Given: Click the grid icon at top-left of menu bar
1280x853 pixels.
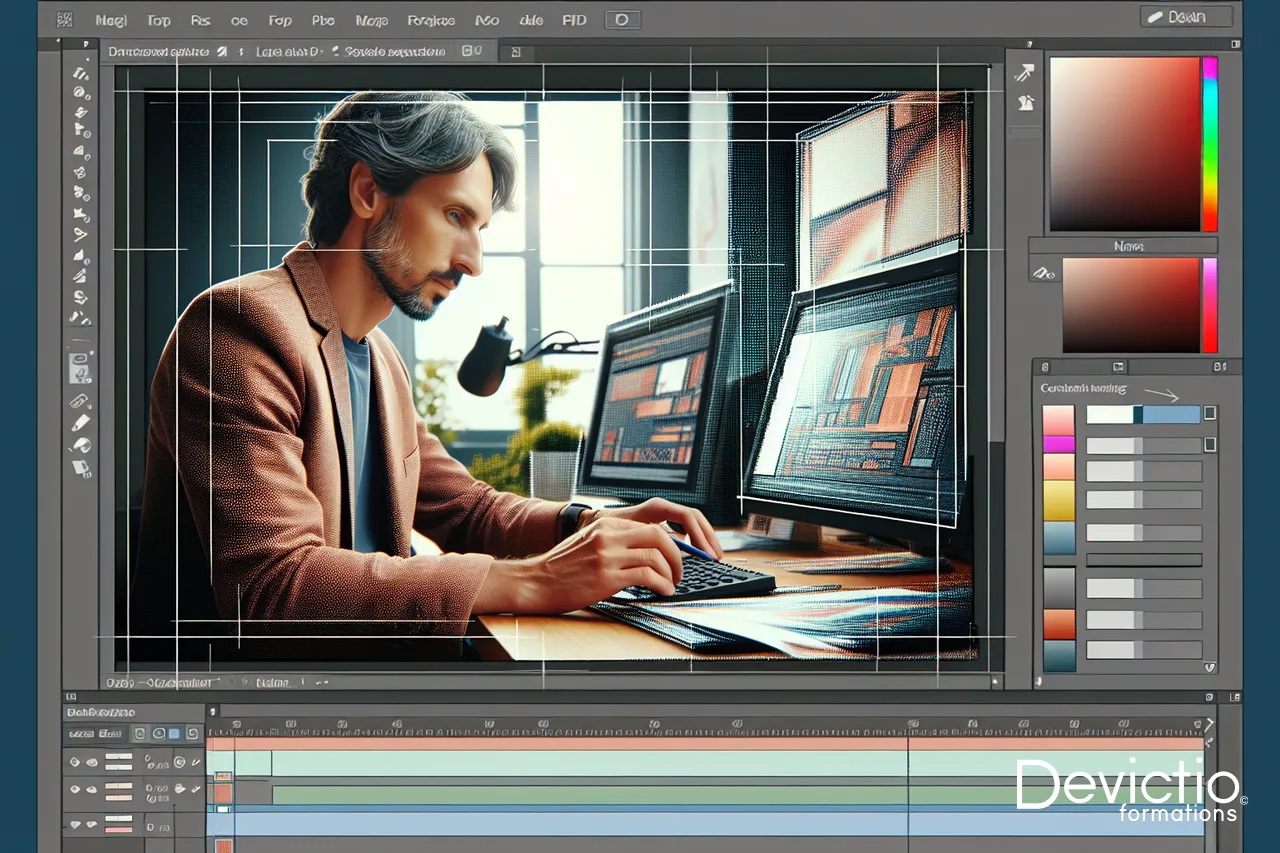Looking at the screenshot, I should [65, 19].
